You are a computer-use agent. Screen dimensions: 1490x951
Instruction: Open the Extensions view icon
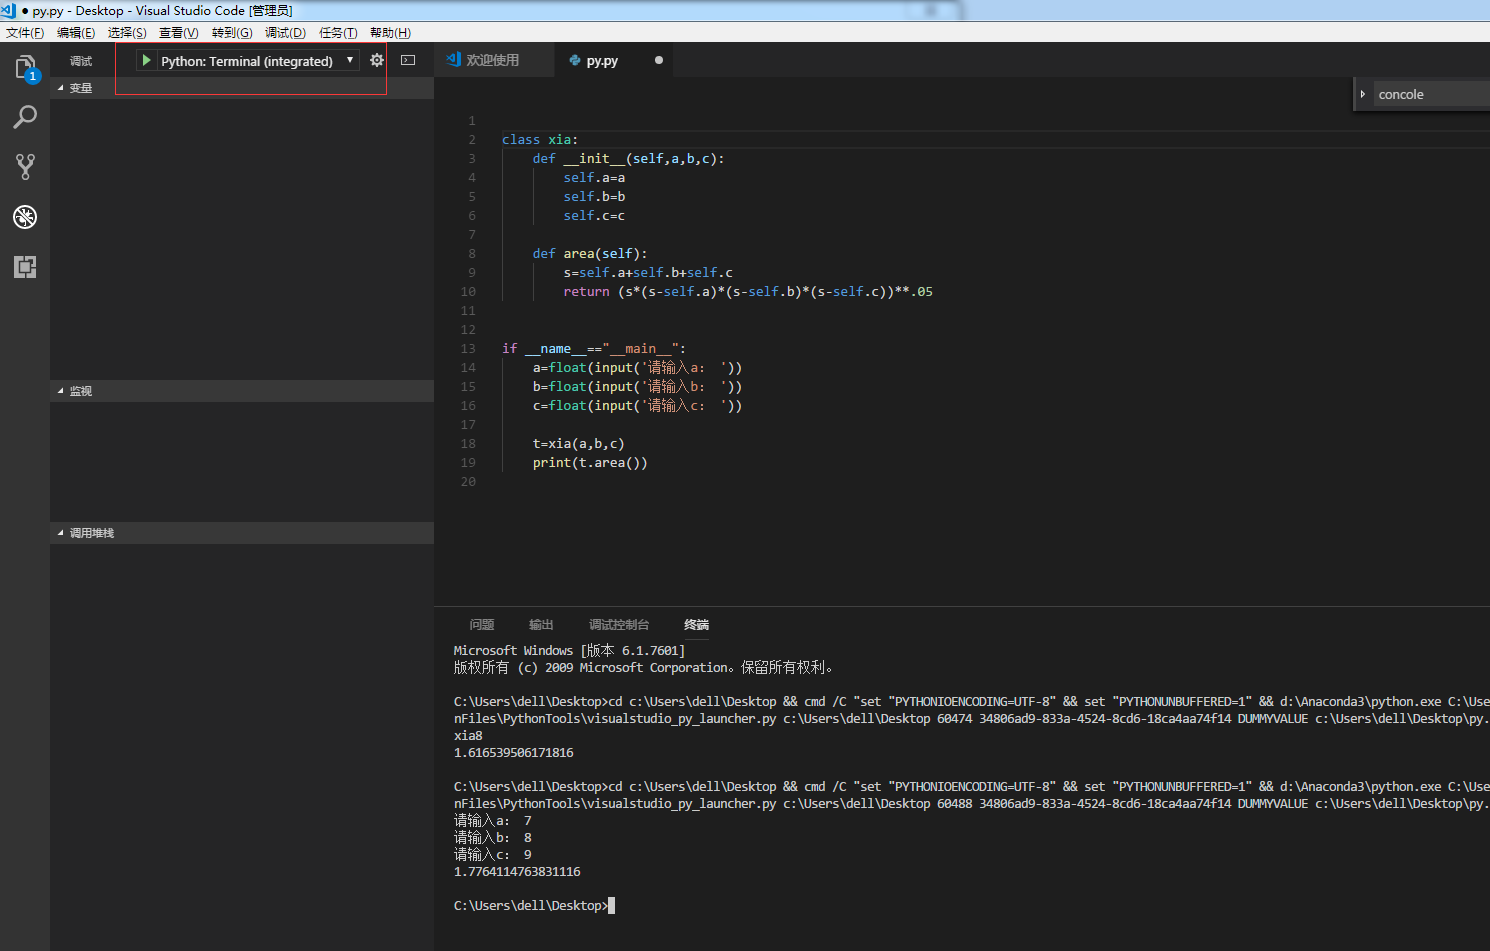click(x=25, y=267)
